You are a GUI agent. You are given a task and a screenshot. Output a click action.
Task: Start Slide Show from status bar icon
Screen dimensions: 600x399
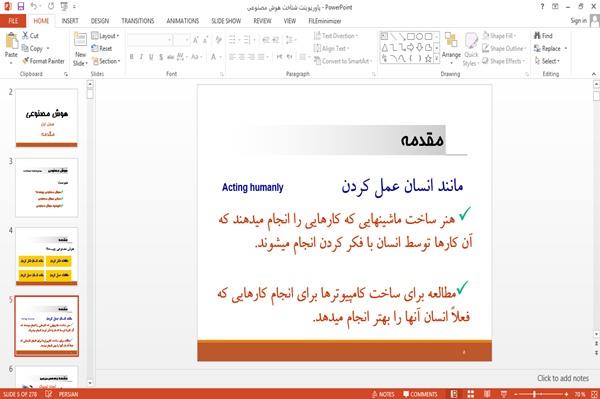tap(504, 394)
